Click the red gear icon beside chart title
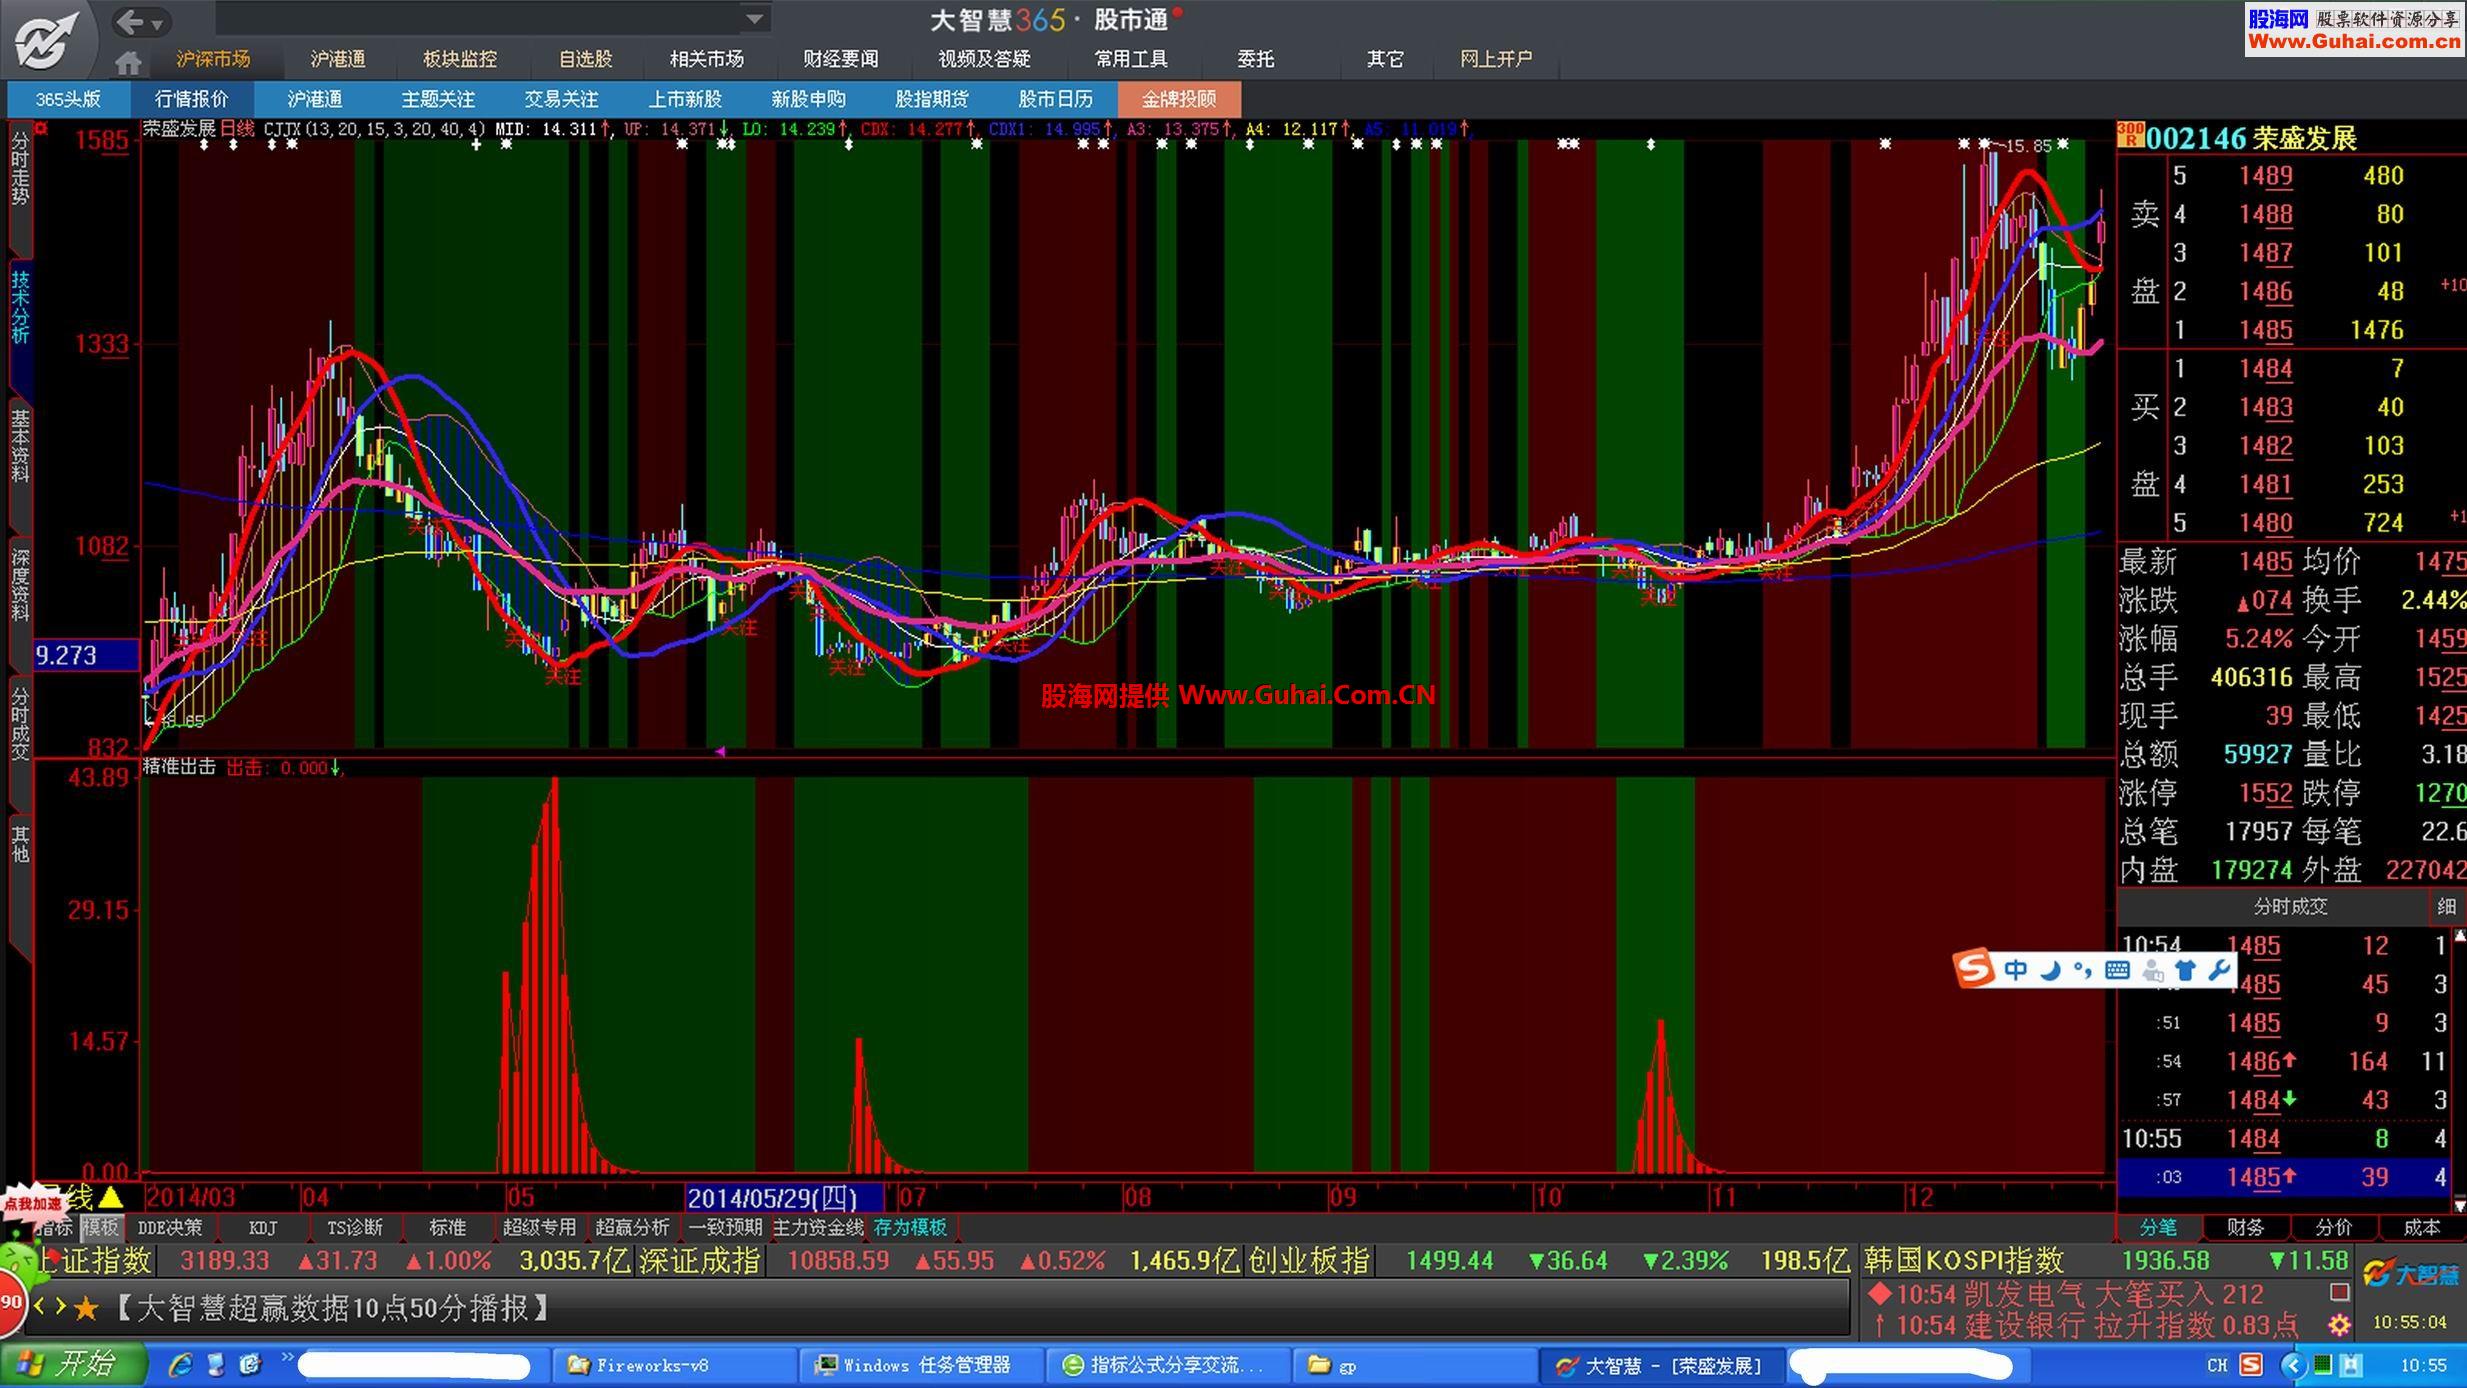 [x=41, y=128]
